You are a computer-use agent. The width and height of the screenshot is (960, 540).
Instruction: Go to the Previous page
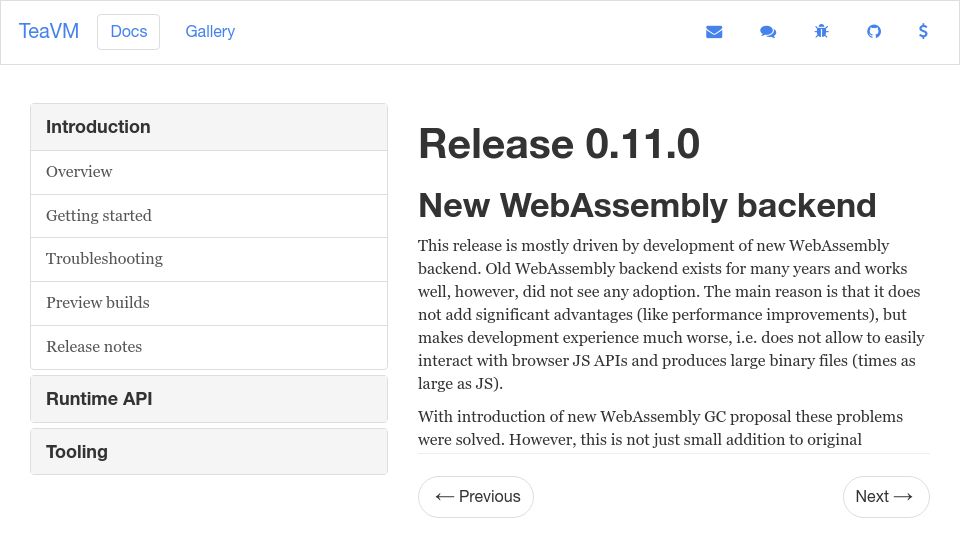[x=476, y=497]
